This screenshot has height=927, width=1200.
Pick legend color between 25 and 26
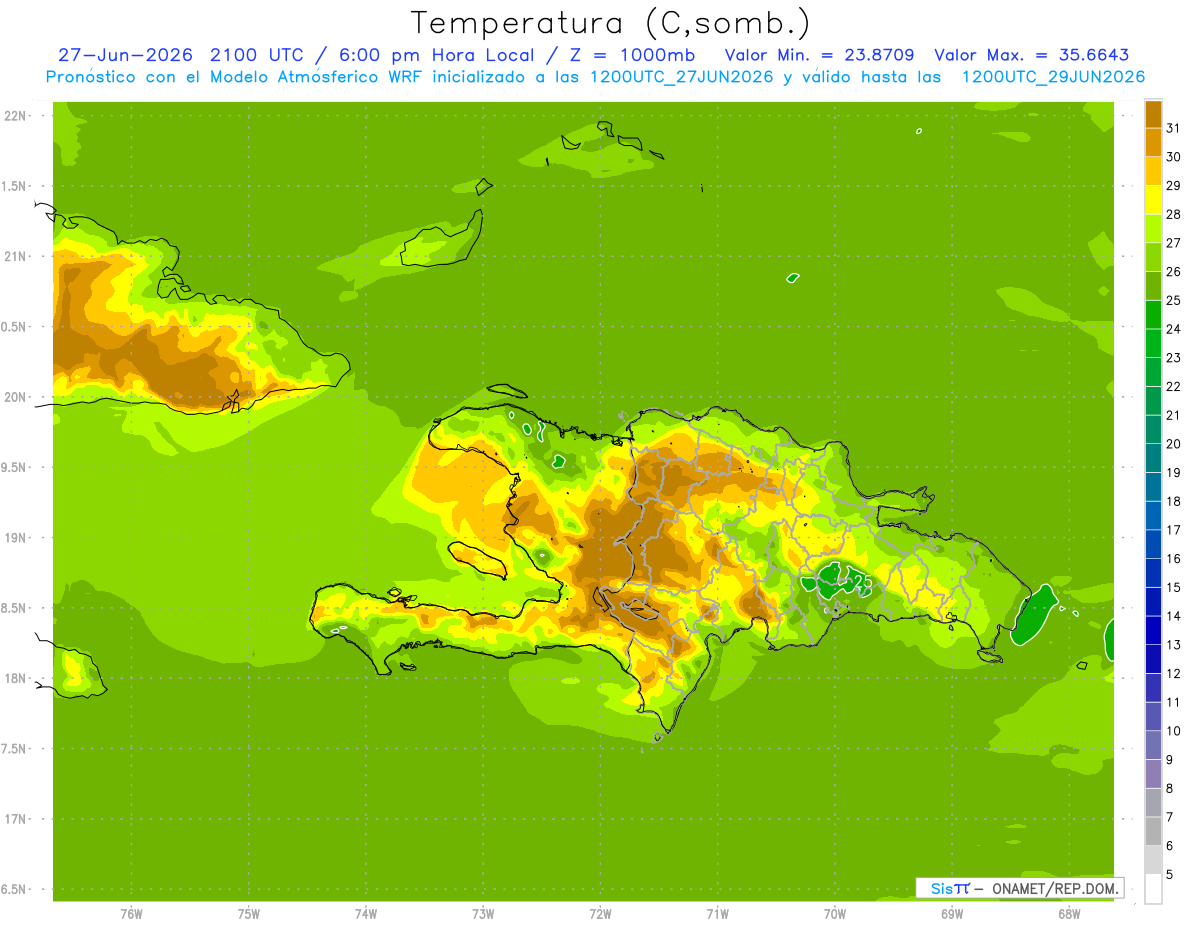pyautogui.click(x=1153, y=286)
